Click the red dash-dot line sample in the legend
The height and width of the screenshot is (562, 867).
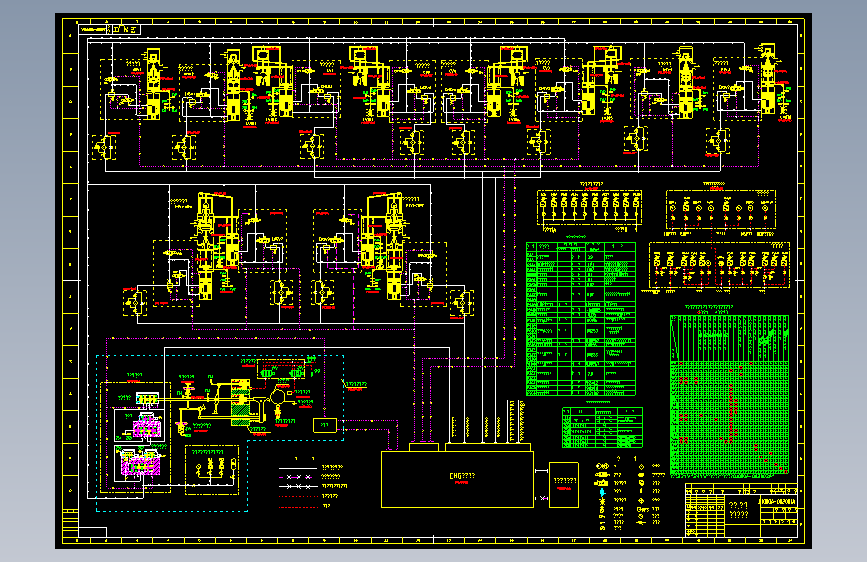coord(297,506)
